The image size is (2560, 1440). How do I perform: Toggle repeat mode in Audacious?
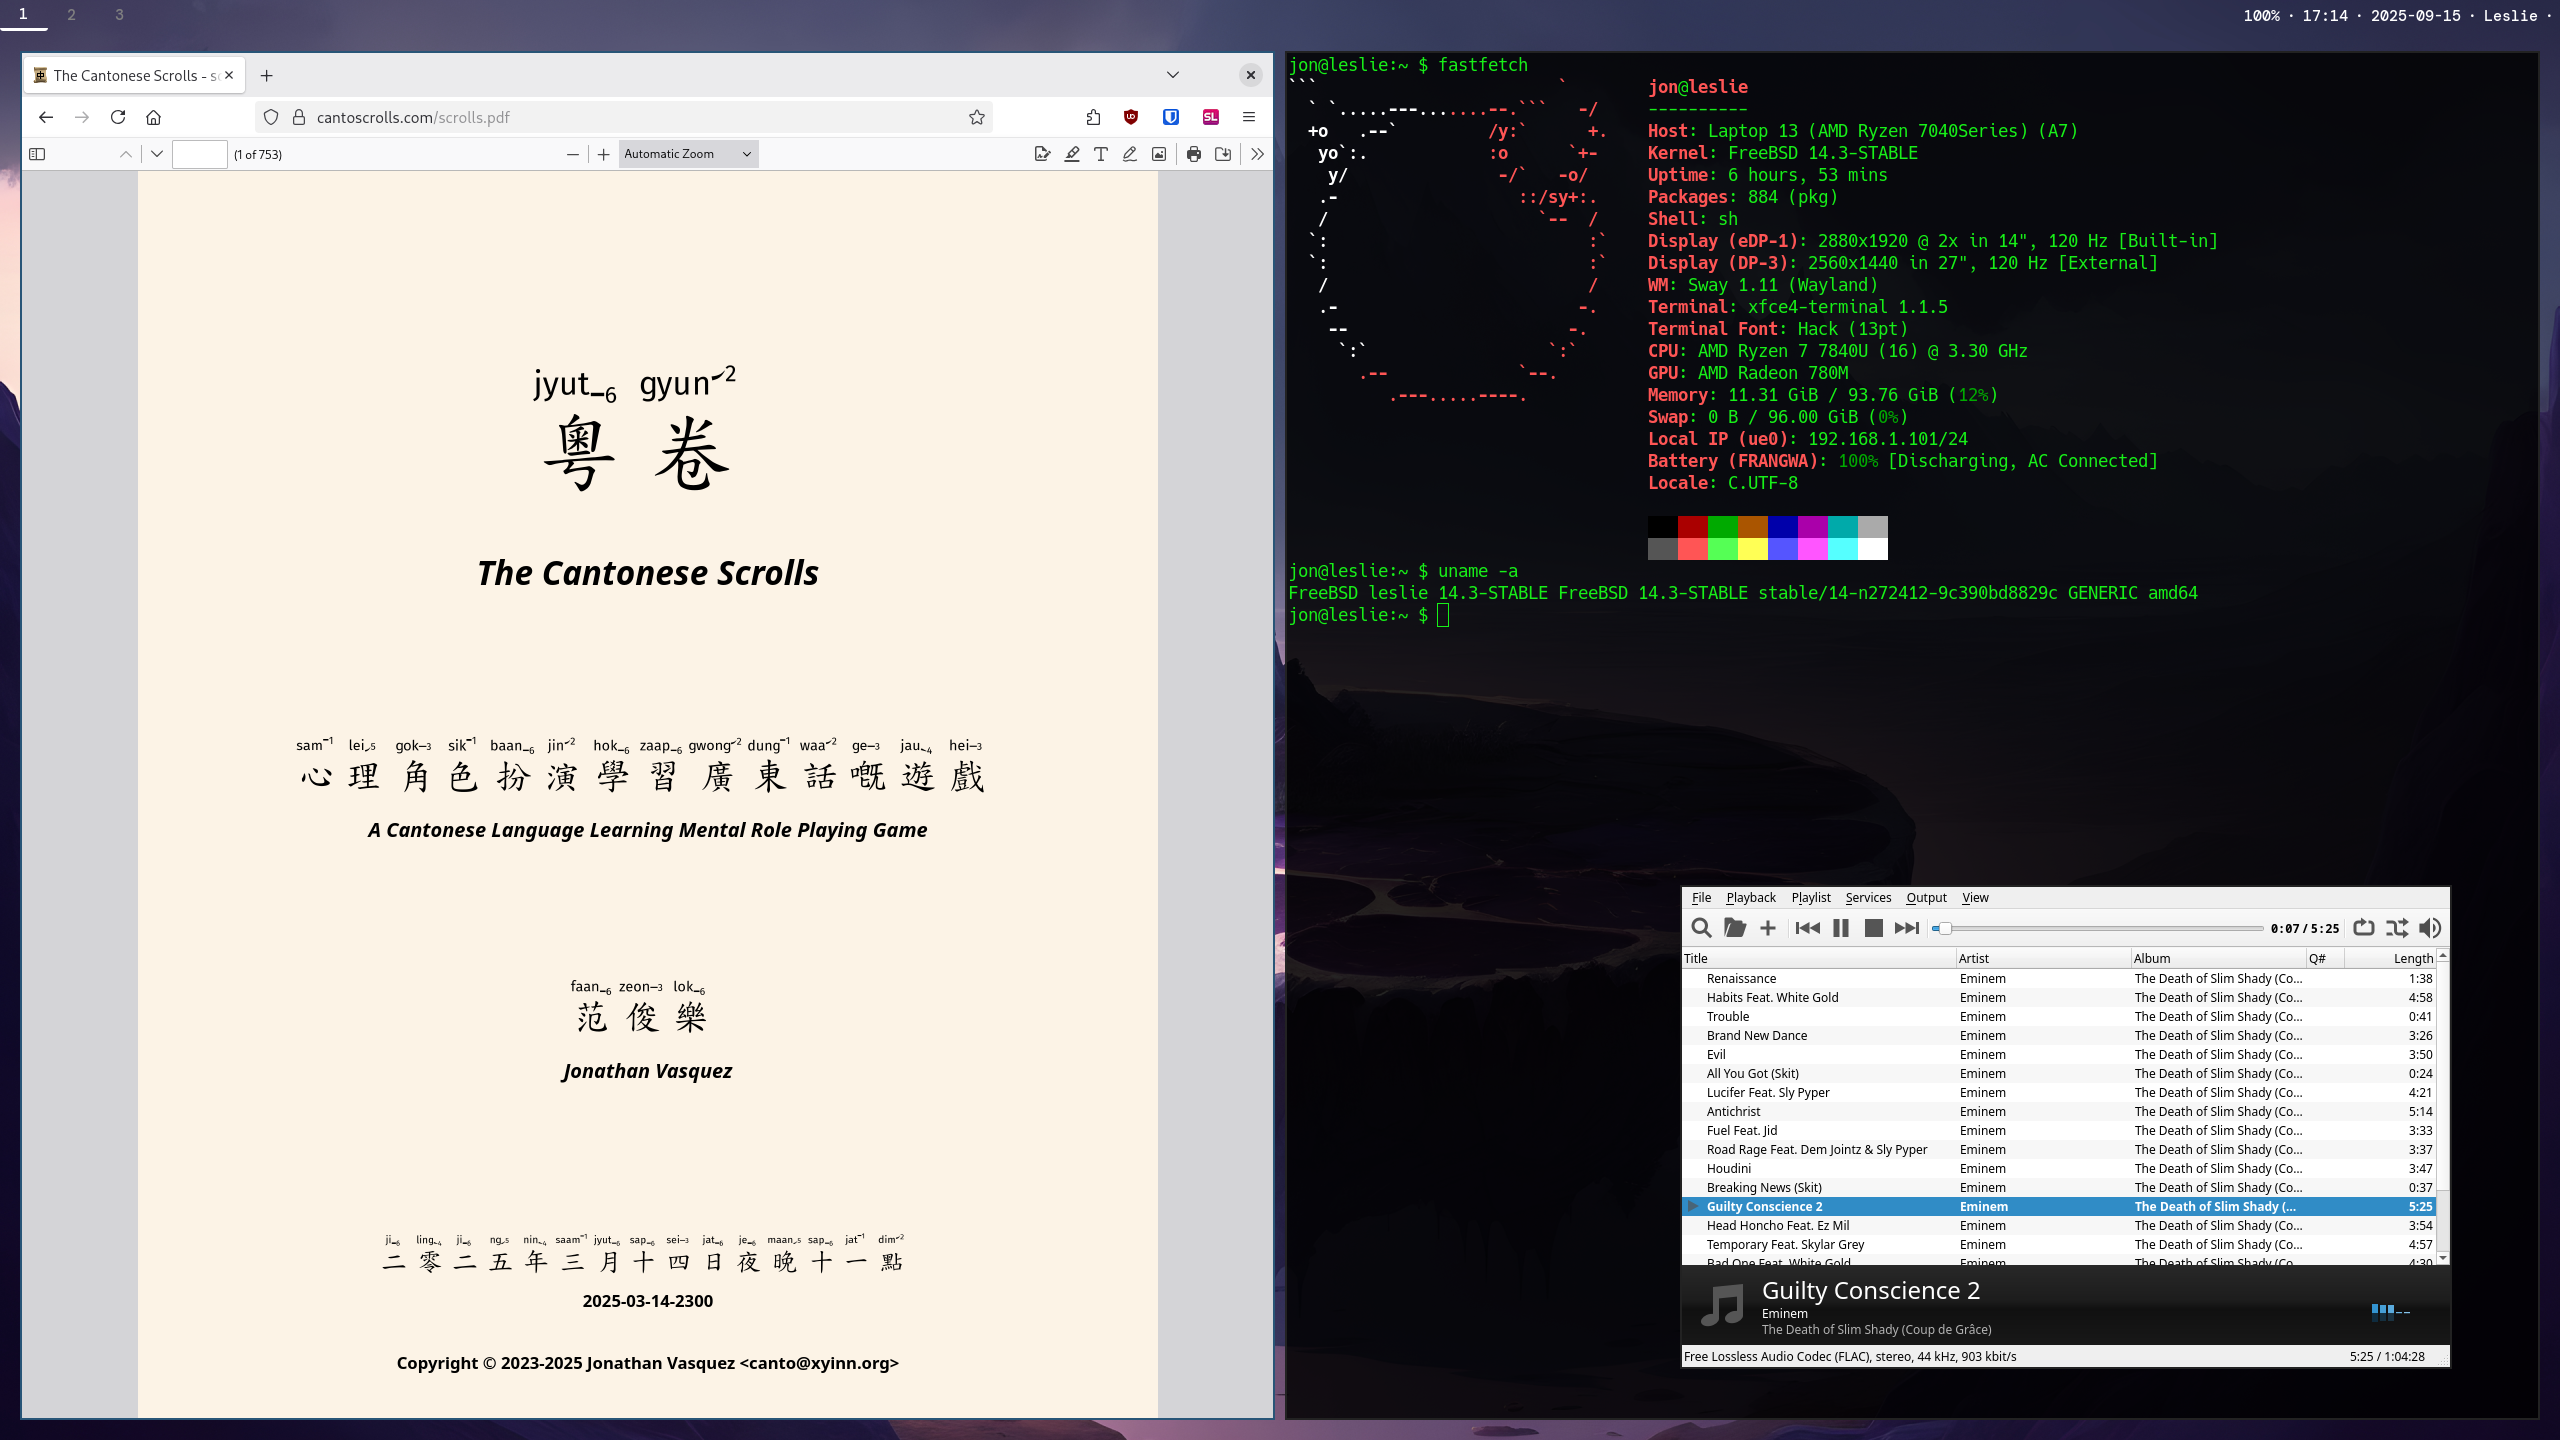pyautogui.click(x=2363, y=928)
